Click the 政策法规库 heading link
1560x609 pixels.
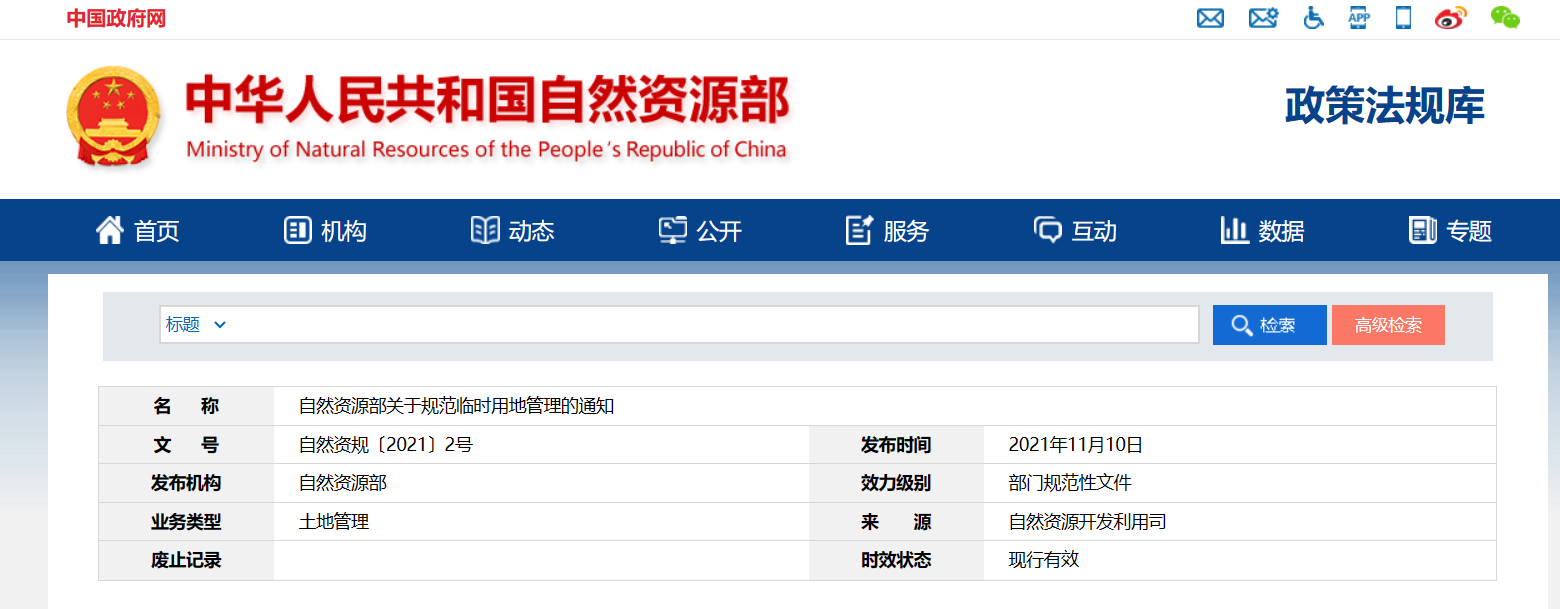pos(1383,104)
